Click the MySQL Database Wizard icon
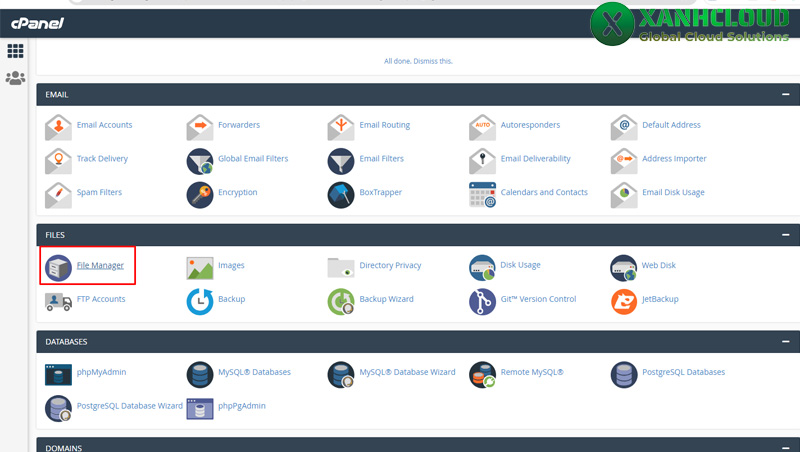800x452 pixels. pyautogui.click(x=341, y=374)
